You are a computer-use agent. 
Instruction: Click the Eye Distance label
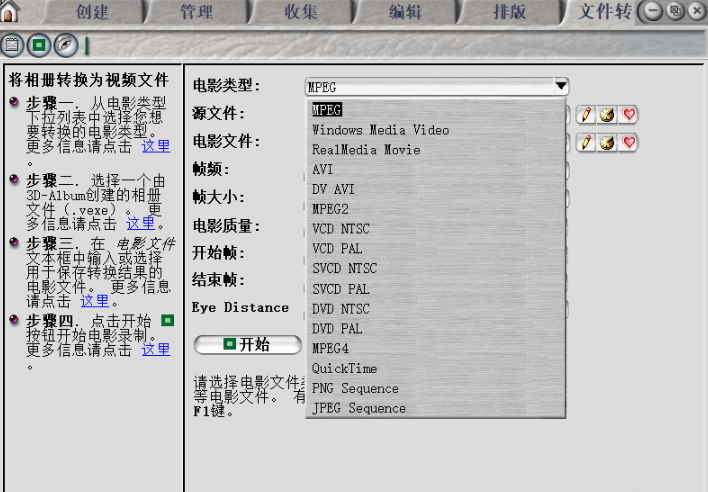240,307
